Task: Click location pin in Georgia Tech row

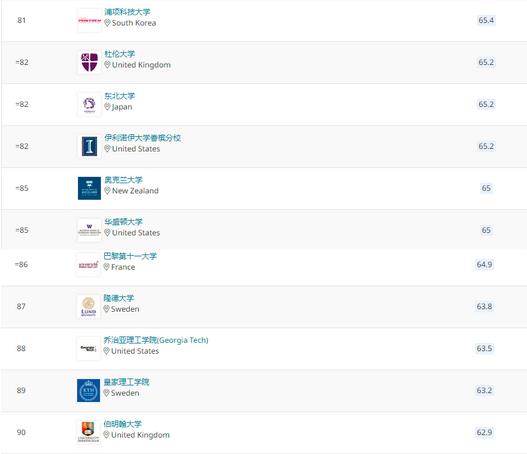Action: pos(107,351)
